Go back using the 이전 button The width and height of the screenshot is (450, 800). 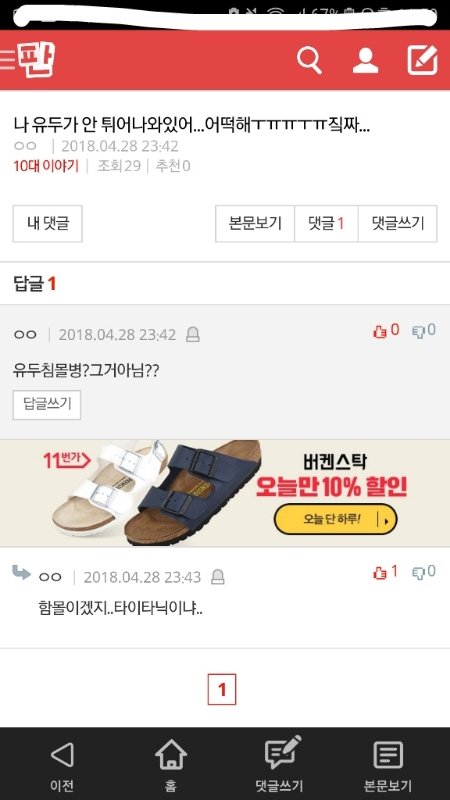point(62,764)
